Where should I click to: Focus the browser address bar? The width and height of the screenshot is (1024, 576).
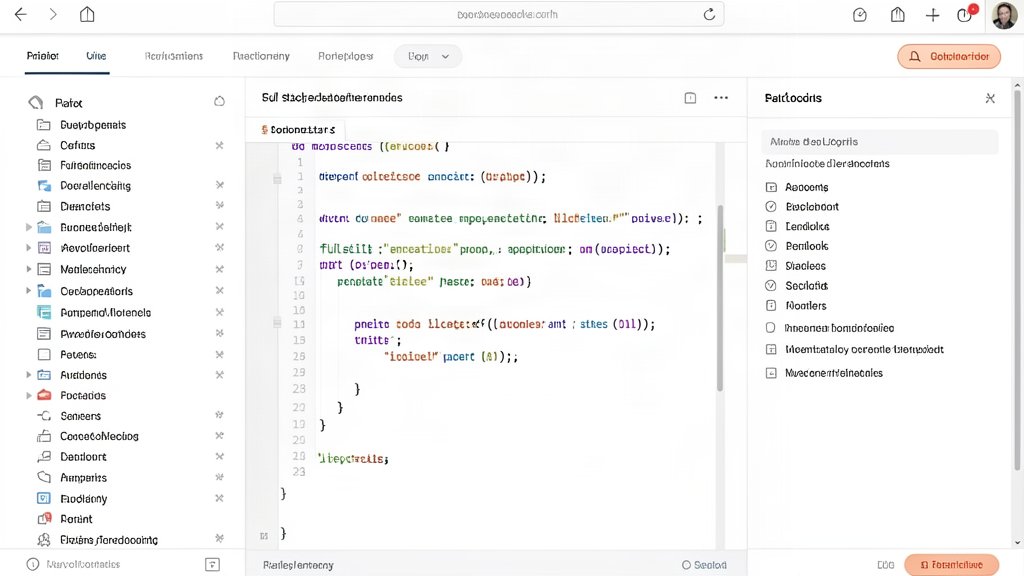[498, 14]
